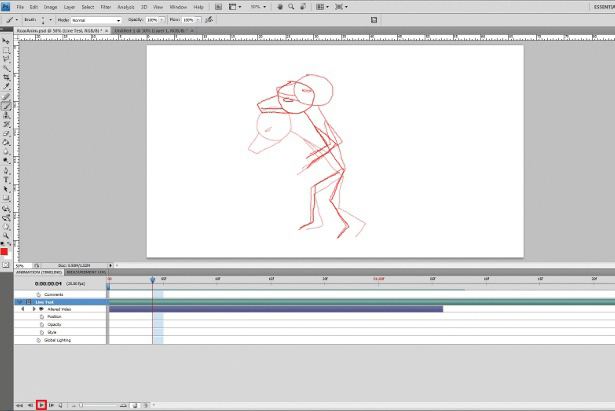Toggle Global Lighting stopwatch

tap(38, 340)
